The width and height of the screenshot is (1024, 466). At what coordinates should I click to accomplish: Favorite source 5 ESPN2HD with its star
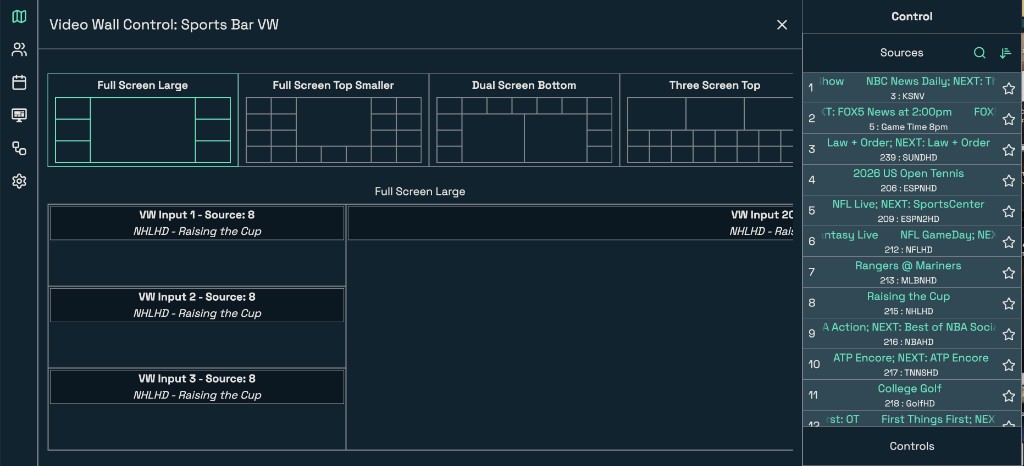[x=1008, y=211]
